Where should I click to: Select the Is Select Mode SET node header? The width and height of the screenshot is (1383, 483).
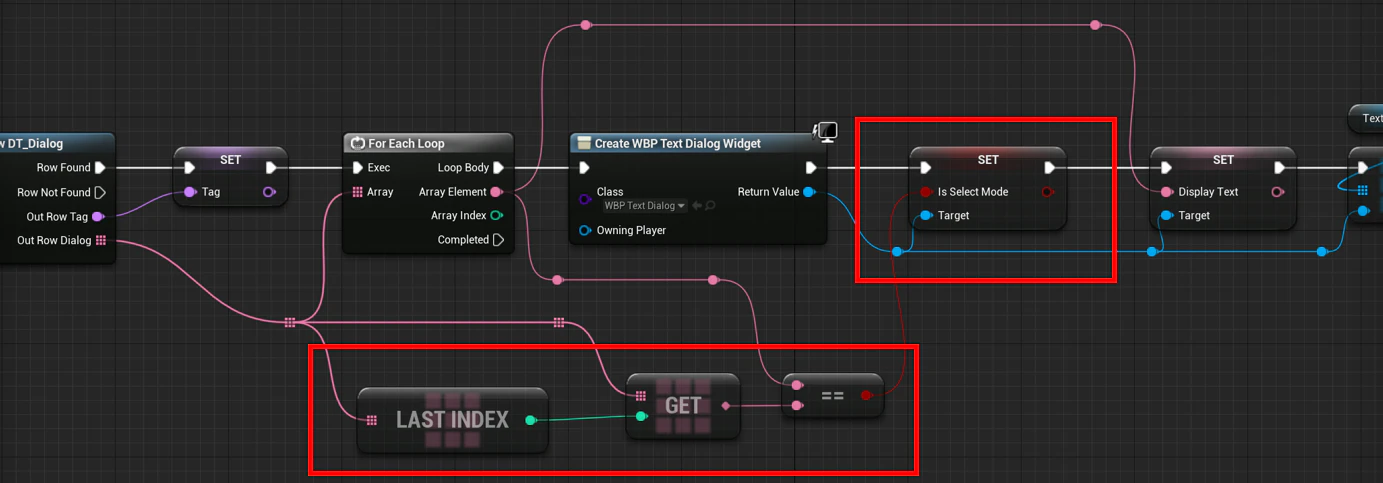point(988,160)
